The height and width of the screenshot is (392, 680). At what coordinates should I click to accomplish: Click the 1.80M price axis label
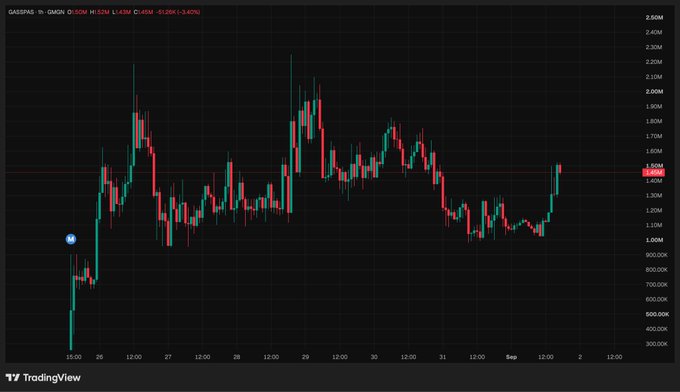[x=654, y=121]
